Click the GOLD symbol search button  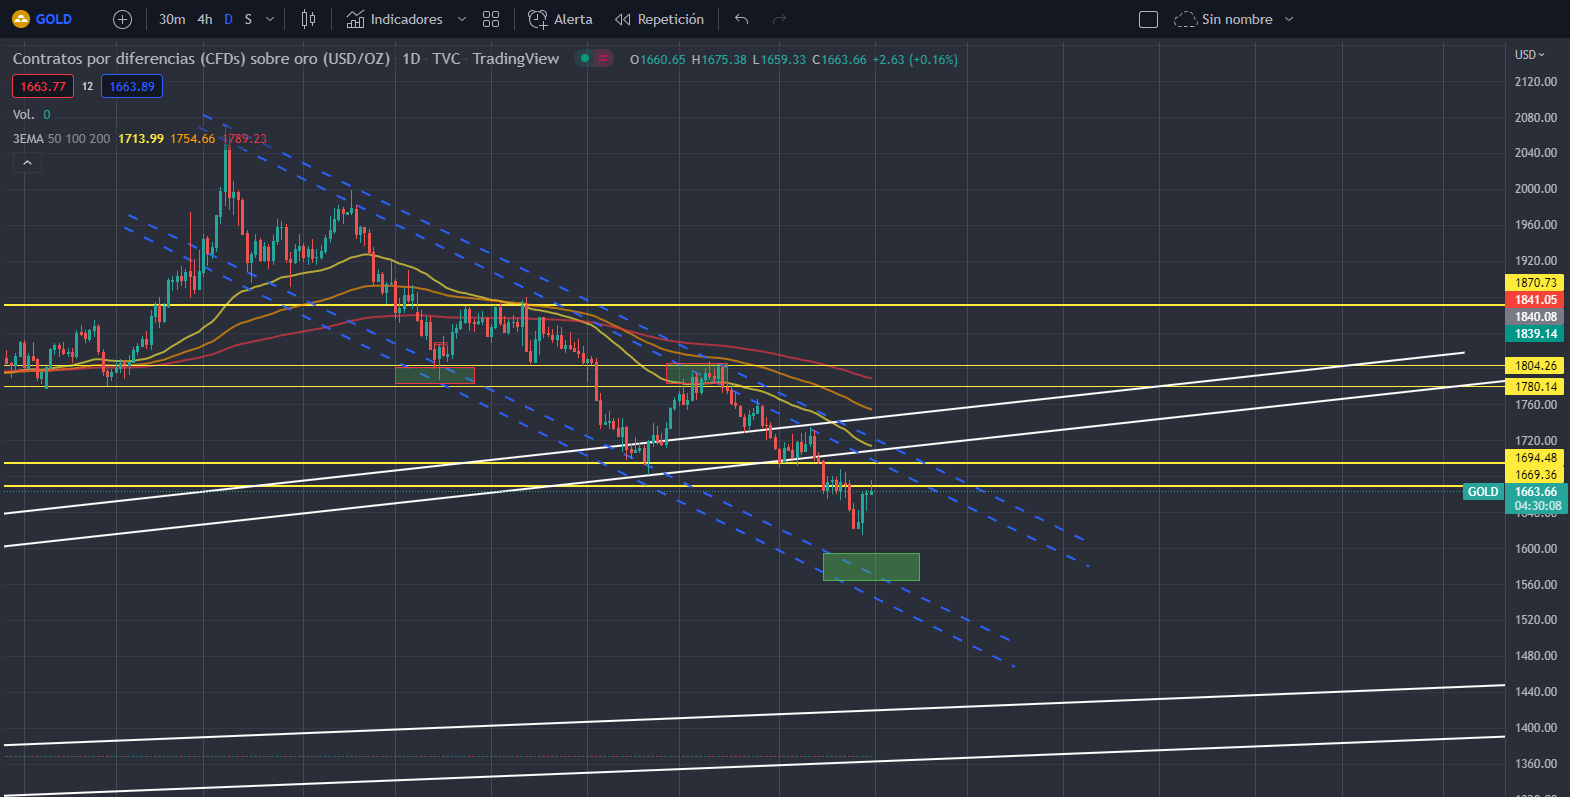point(42,19)
